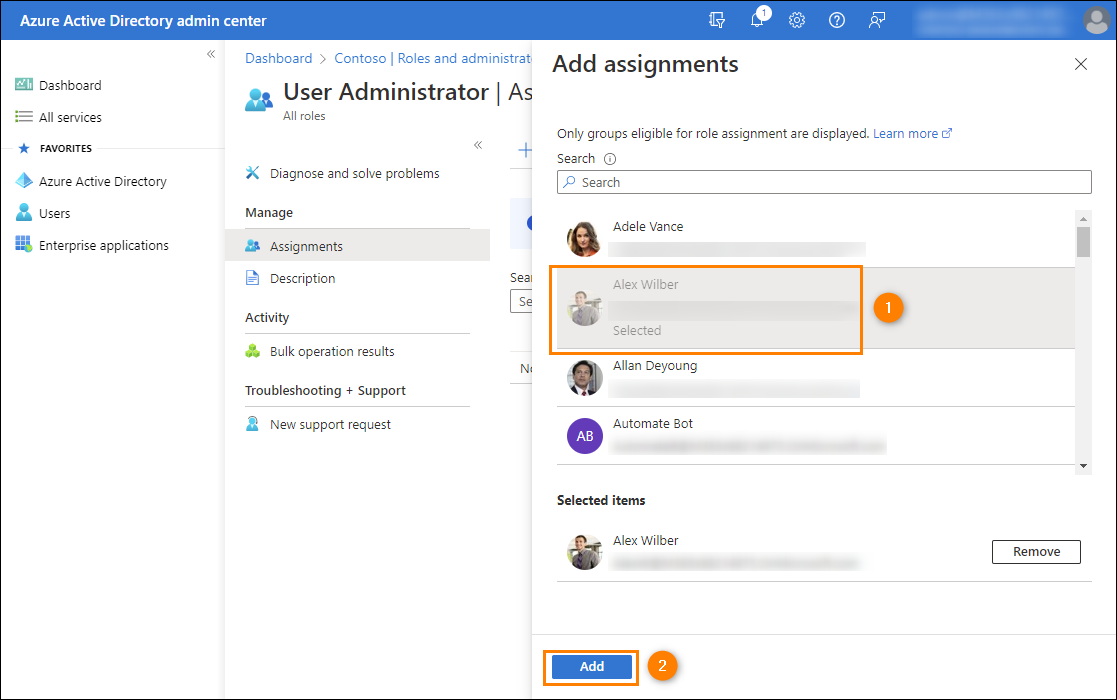Click the Description document icon
This screenshot has width=1117, height=700.
[x=252, y=278]
